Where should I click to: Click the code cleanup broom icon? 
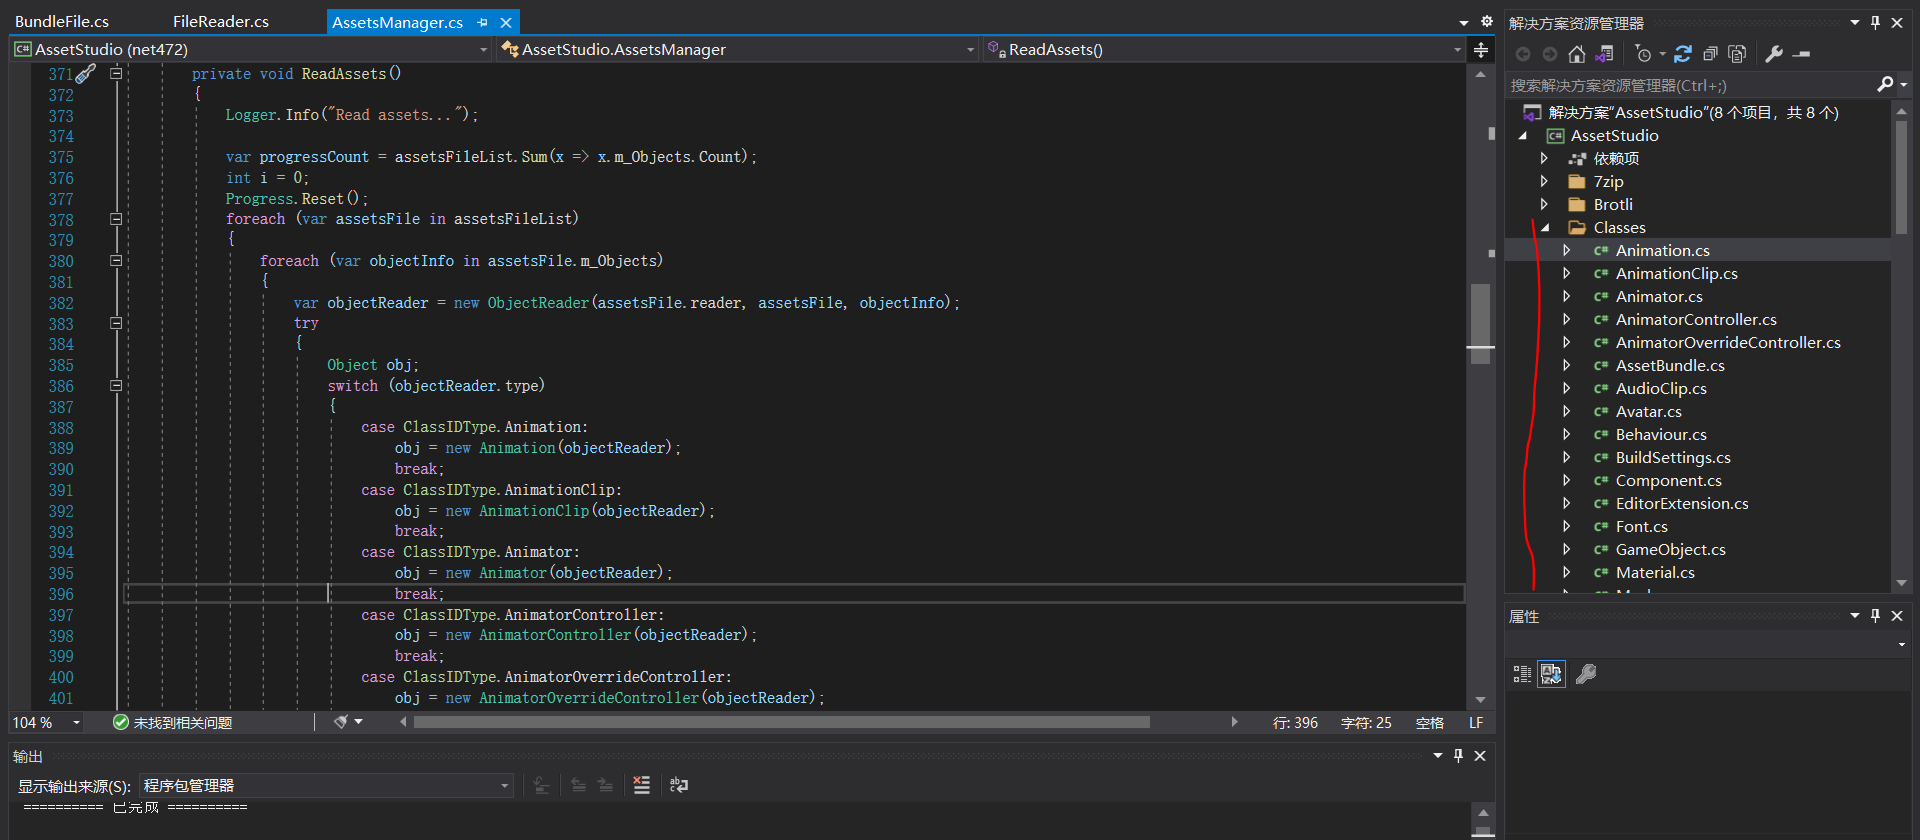[341, 722]
